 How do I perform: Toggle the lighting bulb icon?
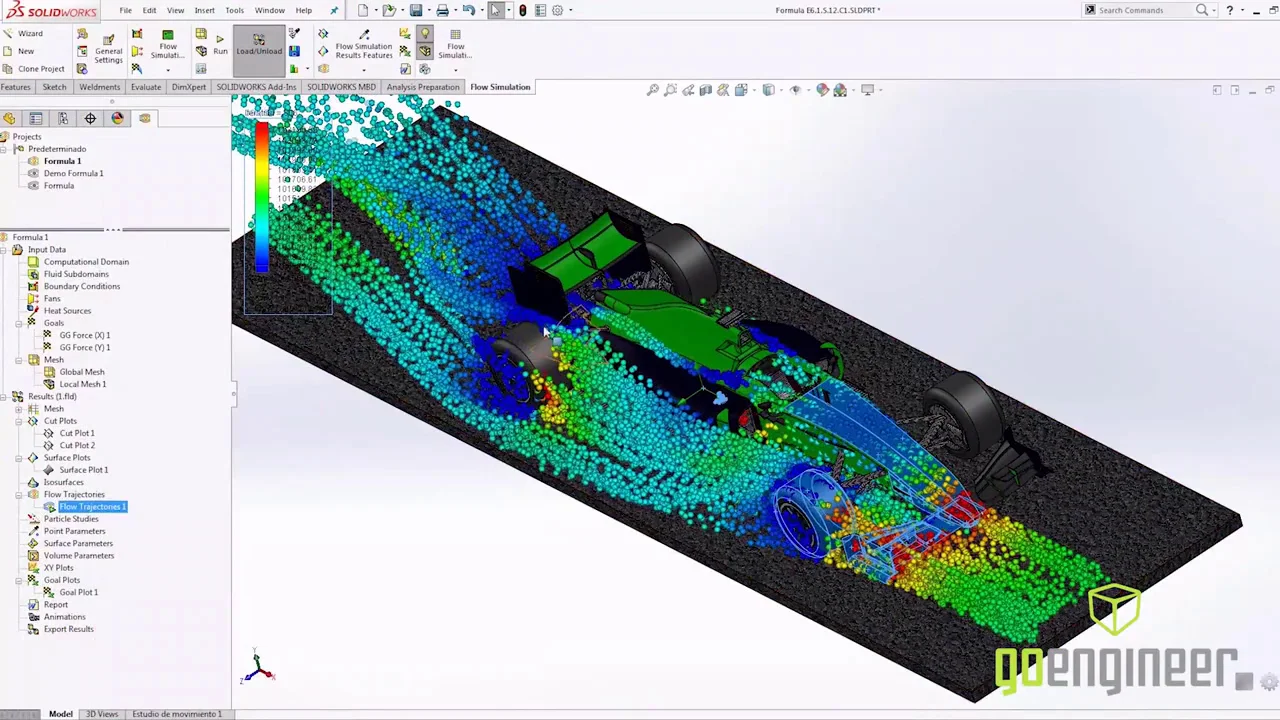pyautogui.click(x=425, y=34)
